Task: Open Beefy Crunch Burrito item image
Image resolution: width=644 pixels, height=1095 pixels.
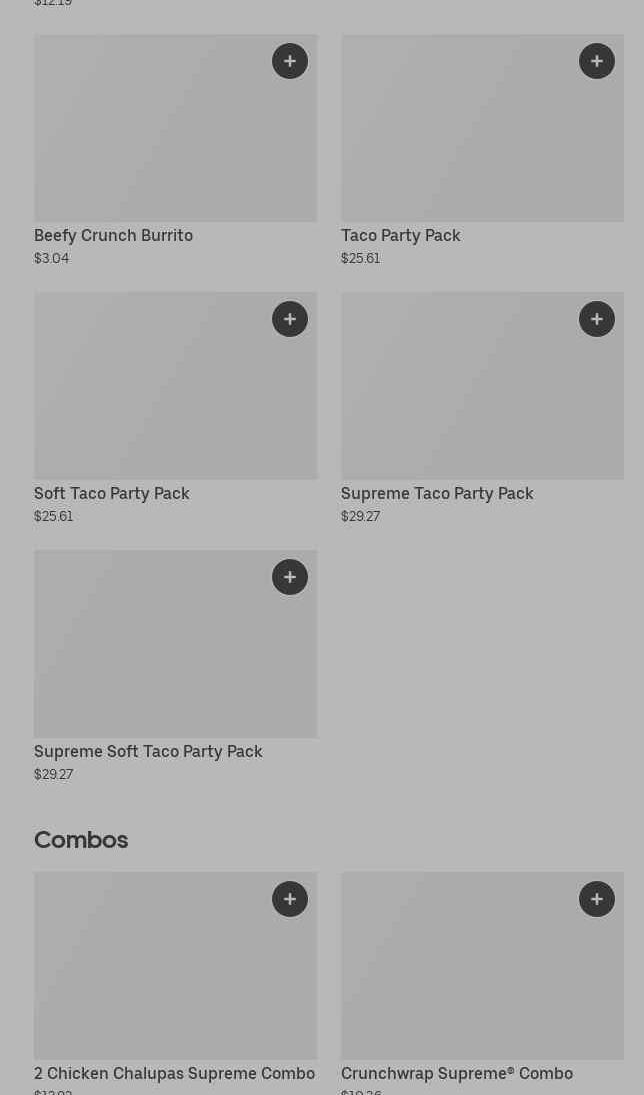Action: pyautogui.click(x=150, y=140)
